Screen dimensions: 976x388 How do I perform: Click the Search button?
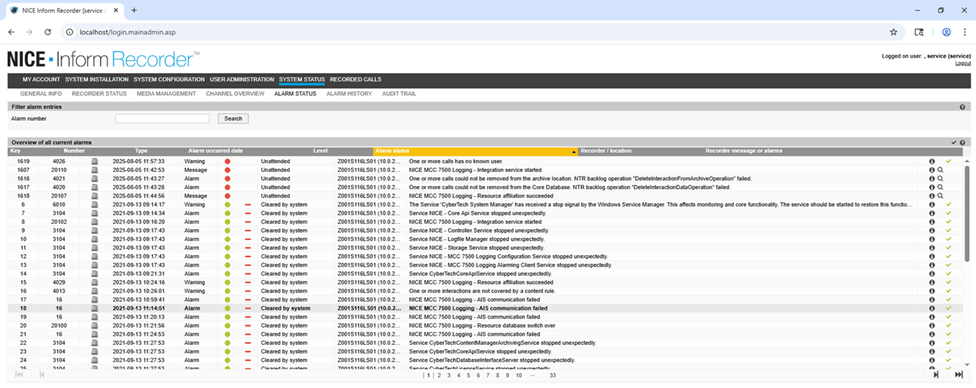pyautogui.click(x=233, y=118)
